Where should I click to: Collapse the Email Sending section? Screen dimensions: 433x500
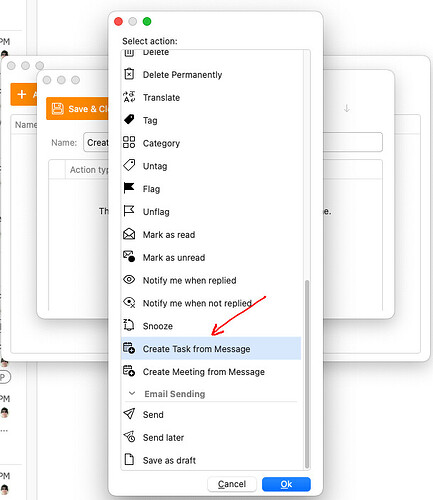132,394
